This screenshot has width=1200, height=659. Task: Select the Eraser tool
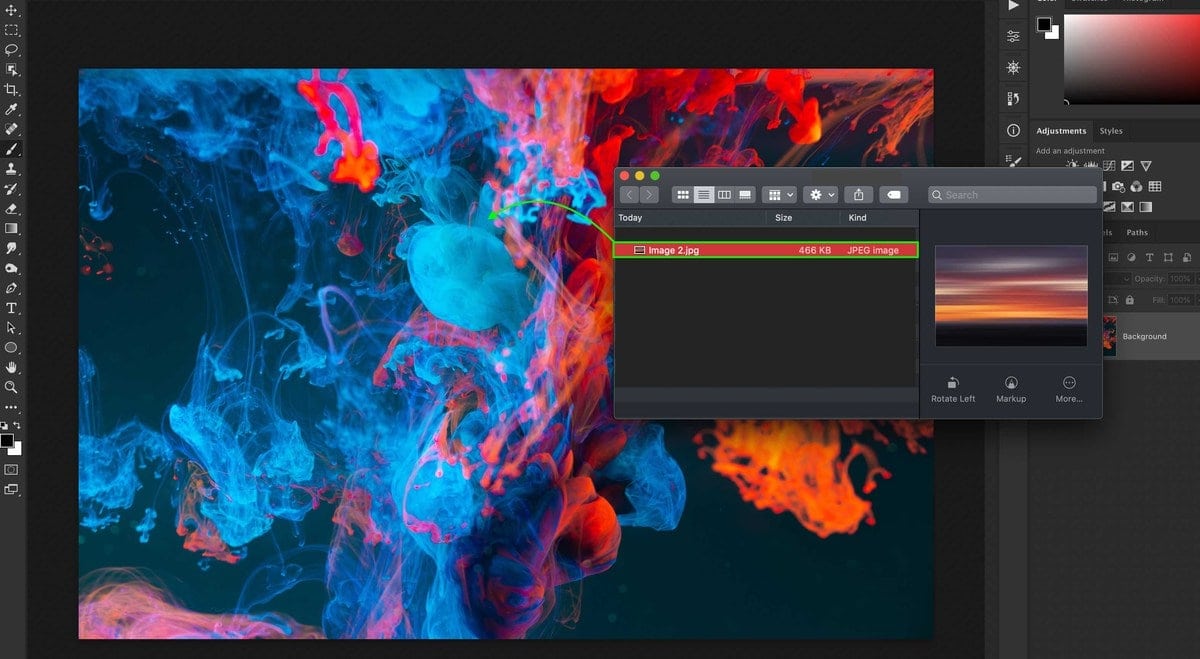click(x=12, y=209)
